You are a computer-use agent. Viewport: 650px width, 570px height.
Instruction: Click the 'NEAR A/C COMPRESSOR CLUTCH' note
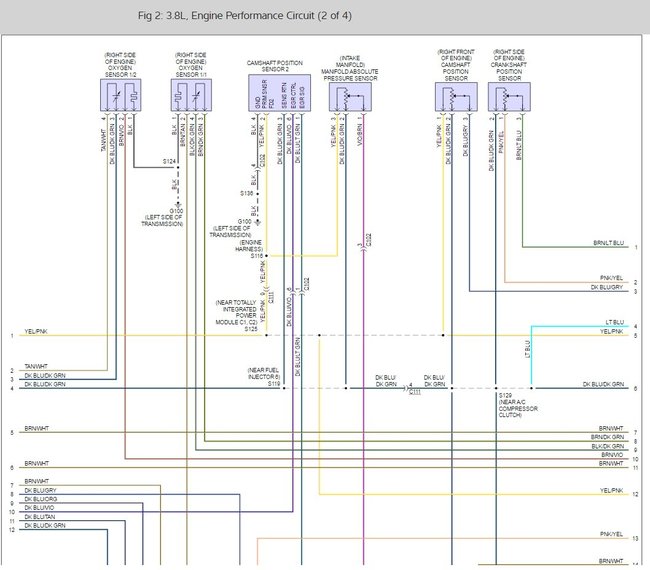pos(518,408)
